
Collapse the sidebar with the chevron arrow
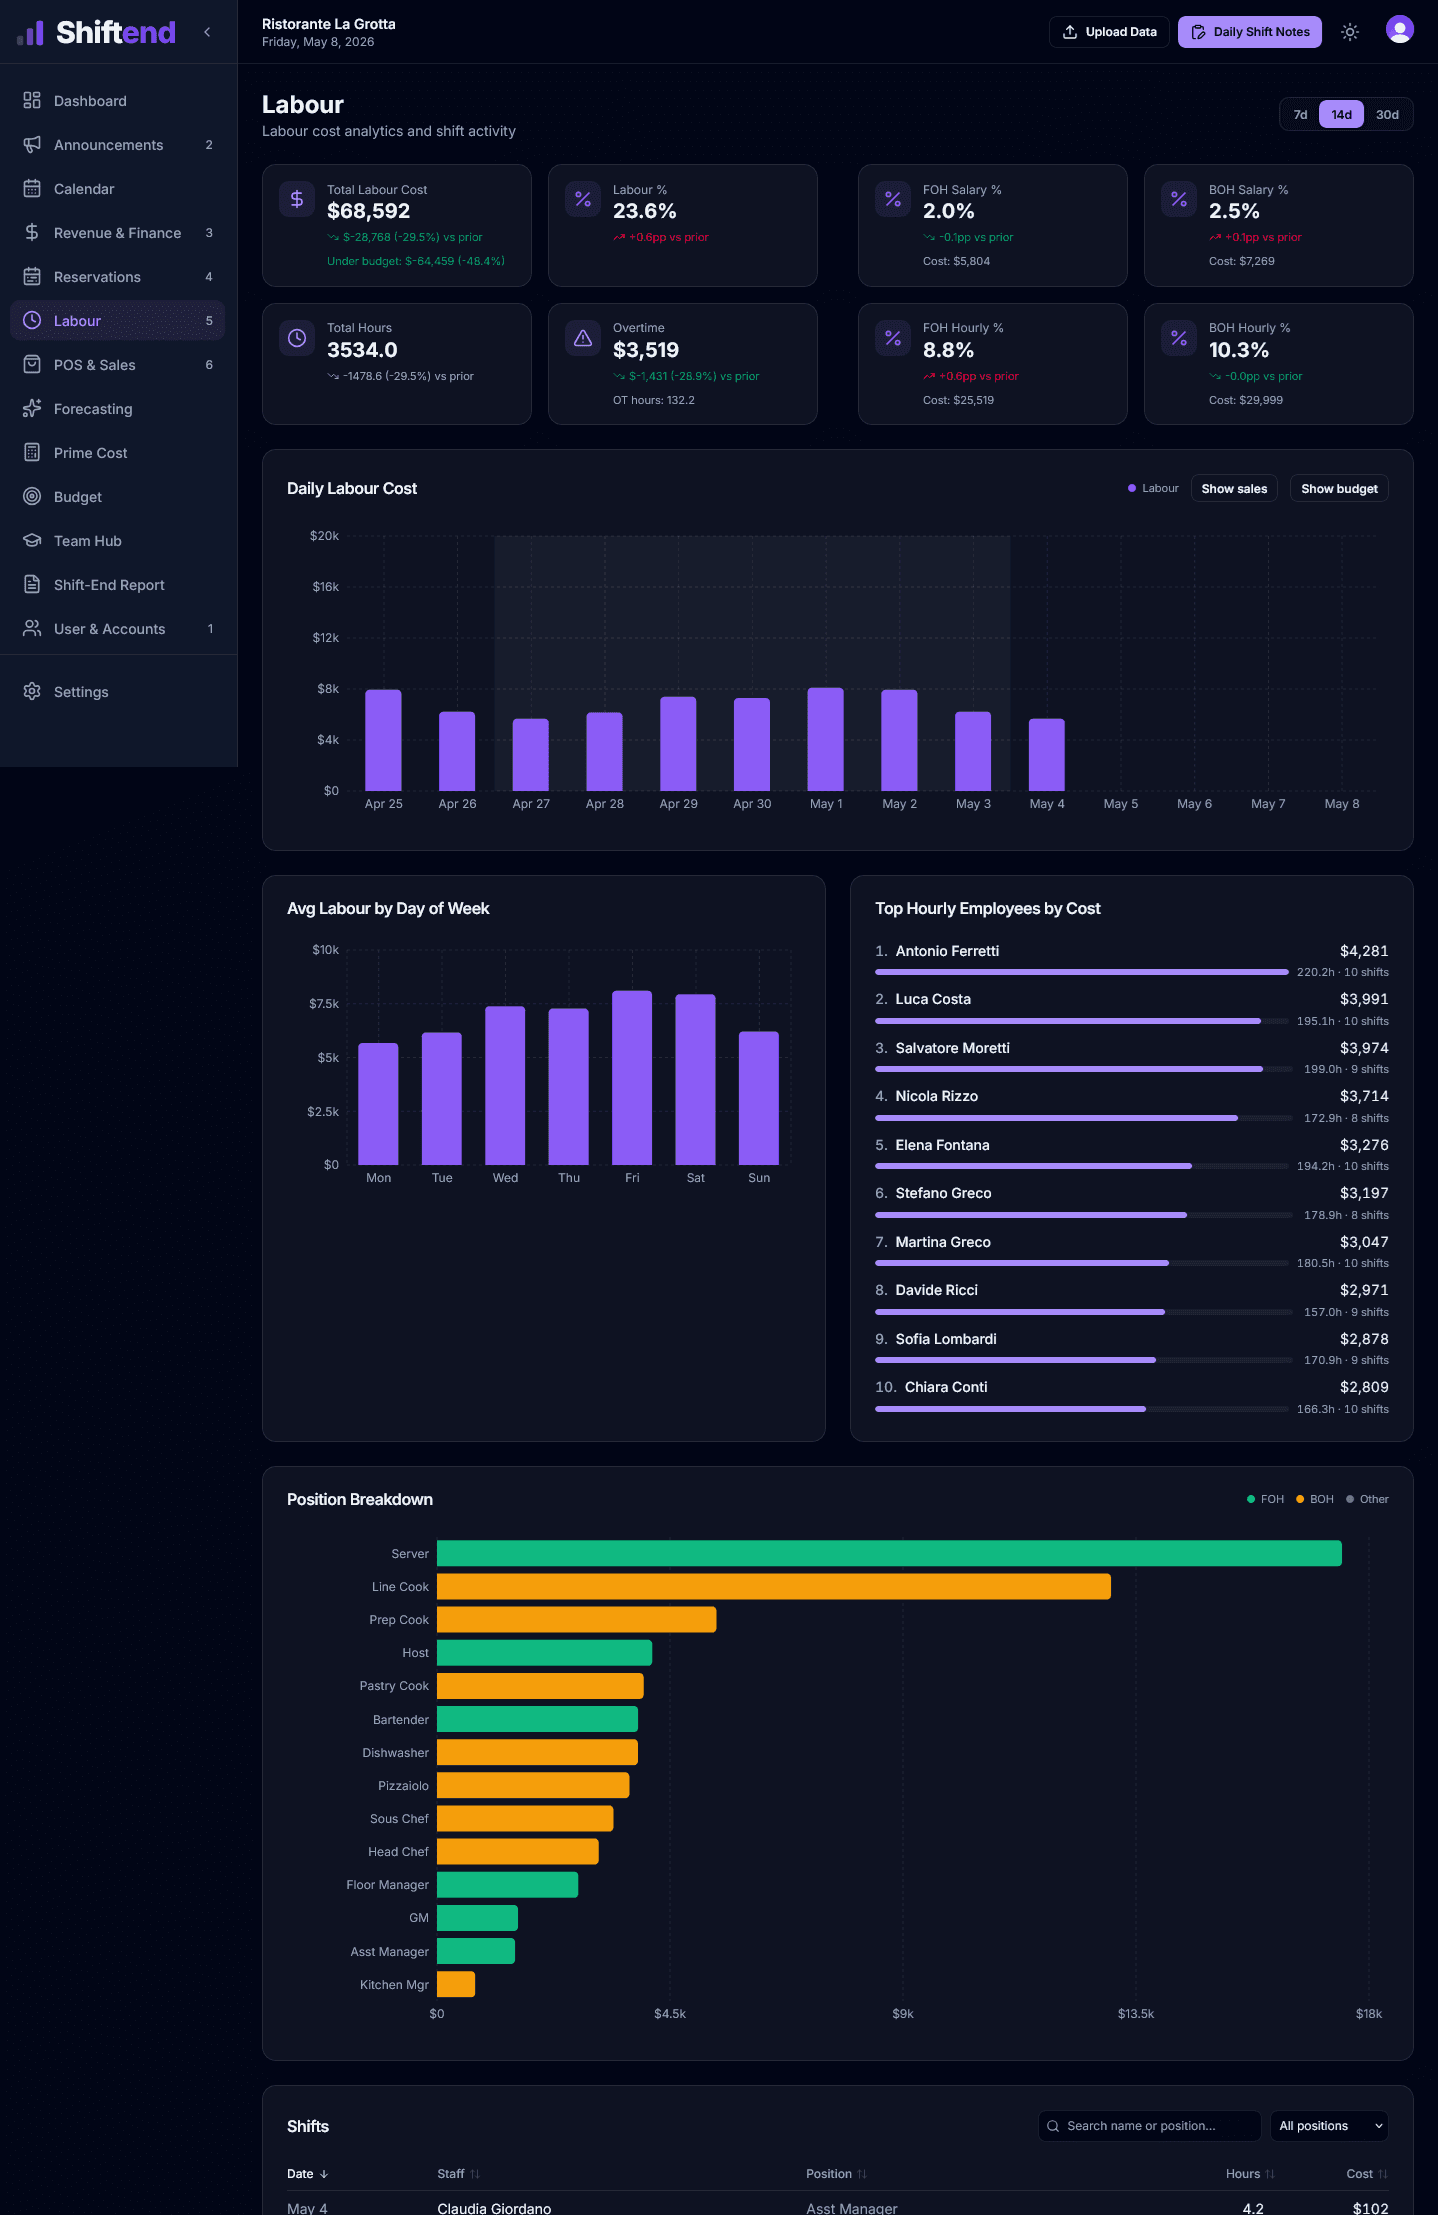click(207, 32)
